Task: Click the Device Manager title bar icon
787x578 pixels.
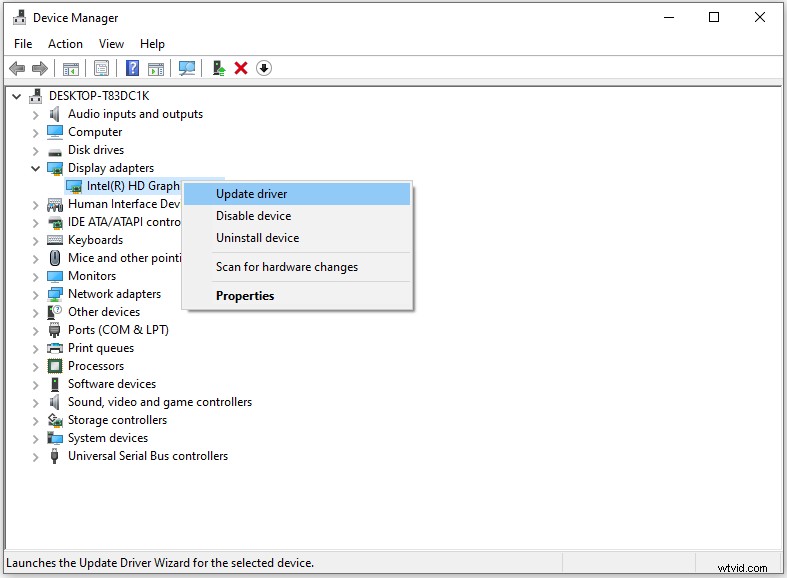Action: point(20,18)
